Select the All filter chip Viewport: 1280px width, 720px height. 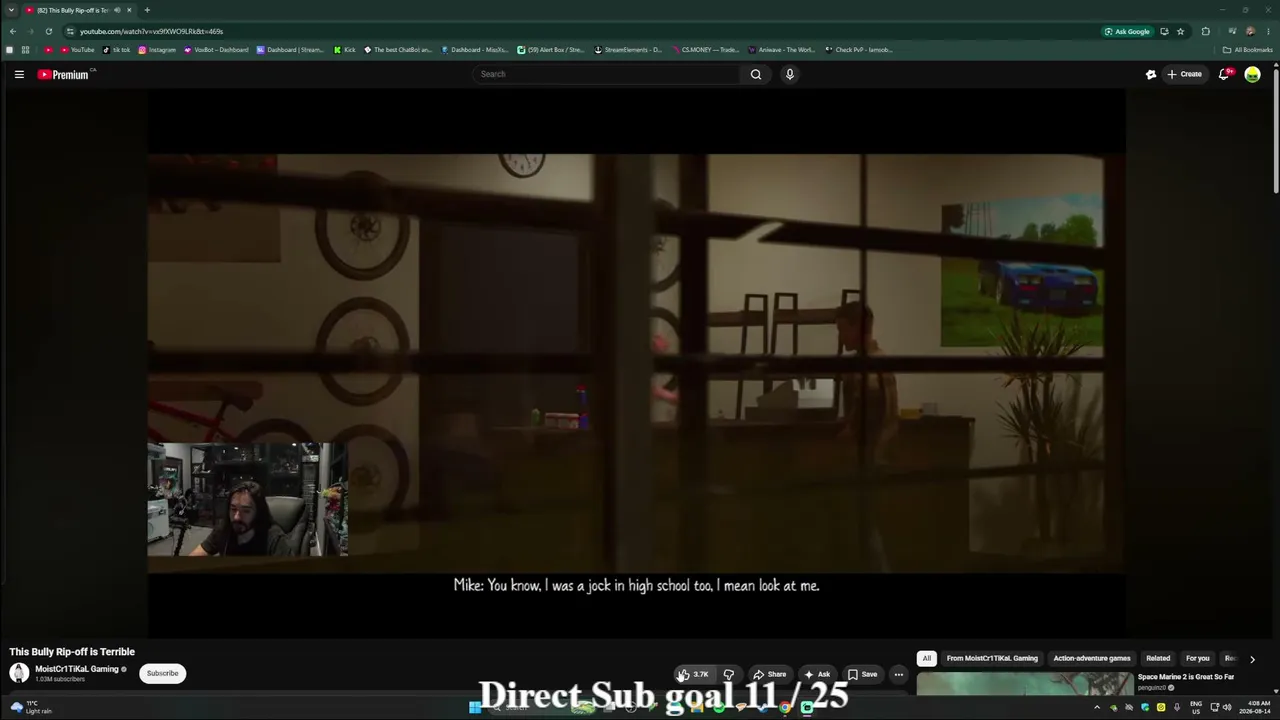pyautogui.click(x=927, y=658)
